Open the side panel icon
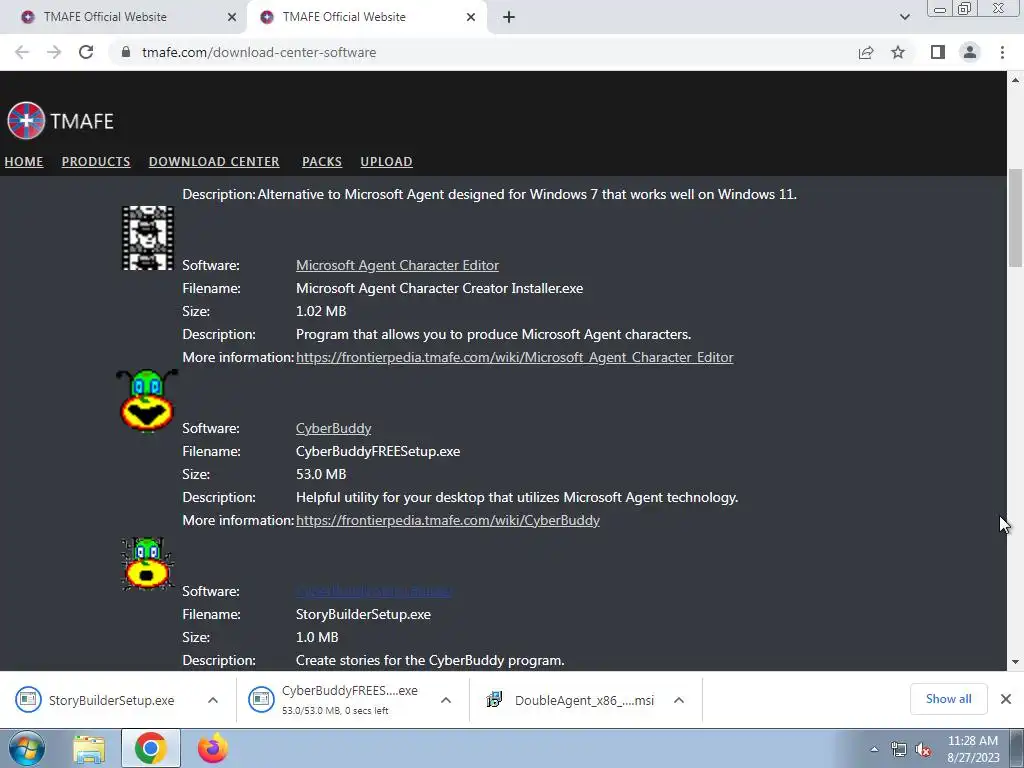This screenshot has height=768, width=1024. coord(938,52)
